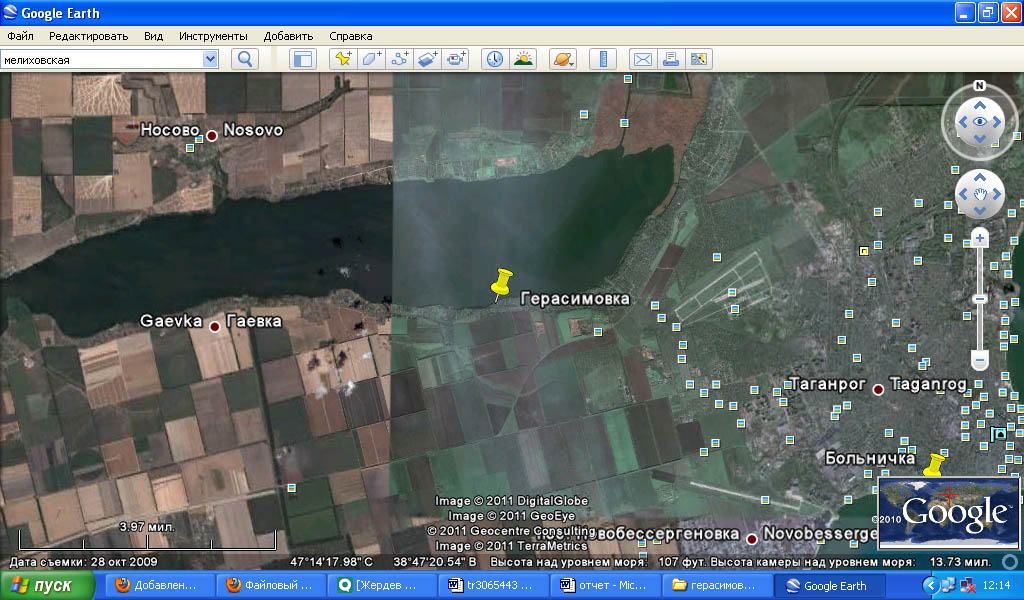Image resolution: width=1024 pixels, height=600 pixels.
Task: Click the N north-up button on the compass
Action: (x=979, y=86)
